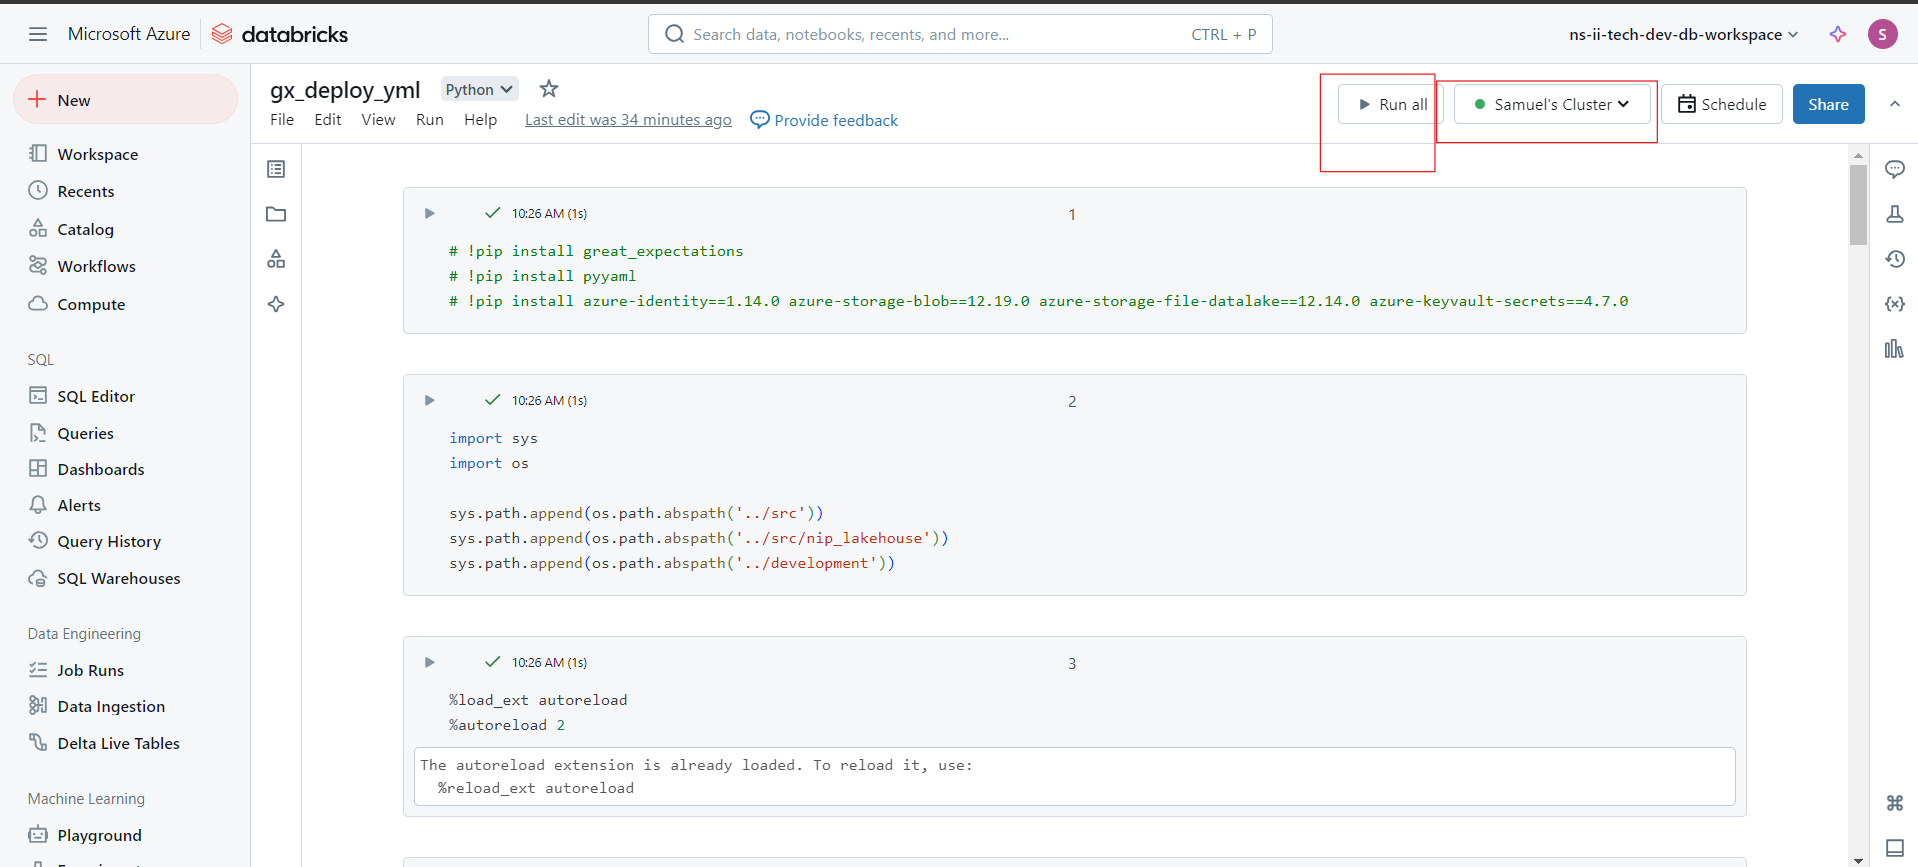Collapse the notebook header chevron
The width and height of the screenshot is (1918, 867).
pos(1894,104)
